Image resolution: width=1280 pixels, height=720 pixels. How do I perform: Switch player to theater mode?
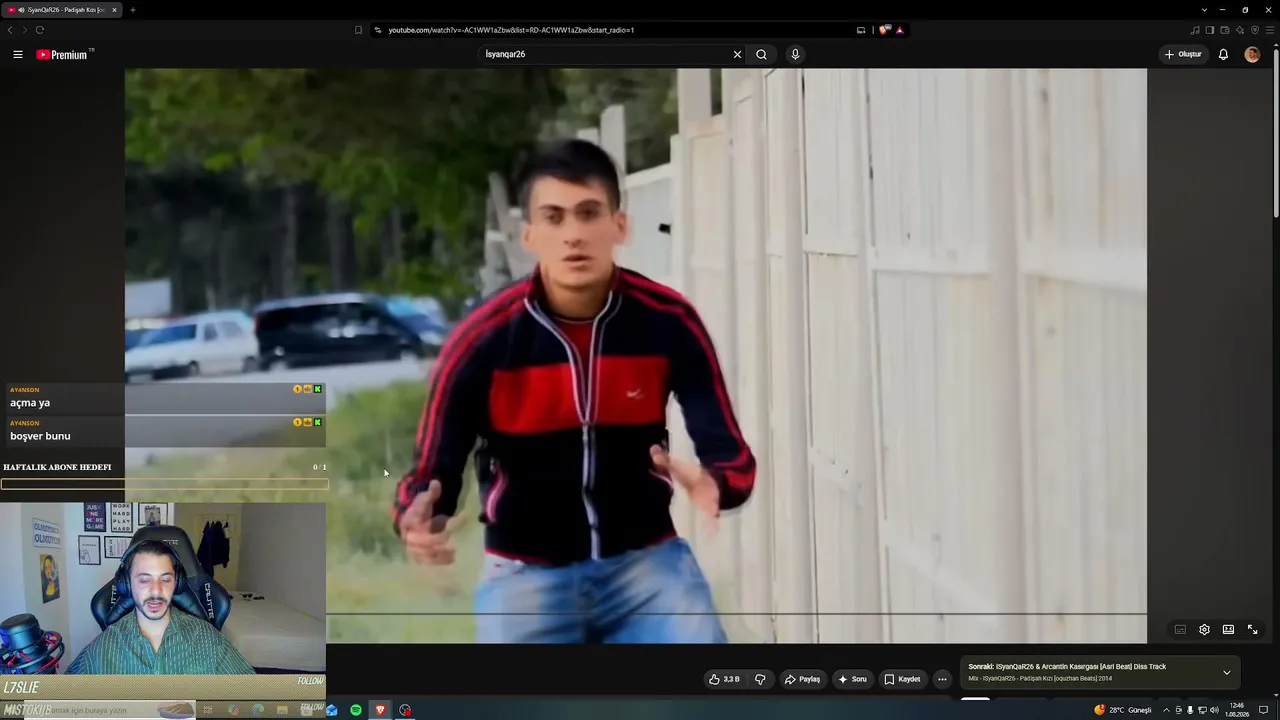pos(1228,630)
